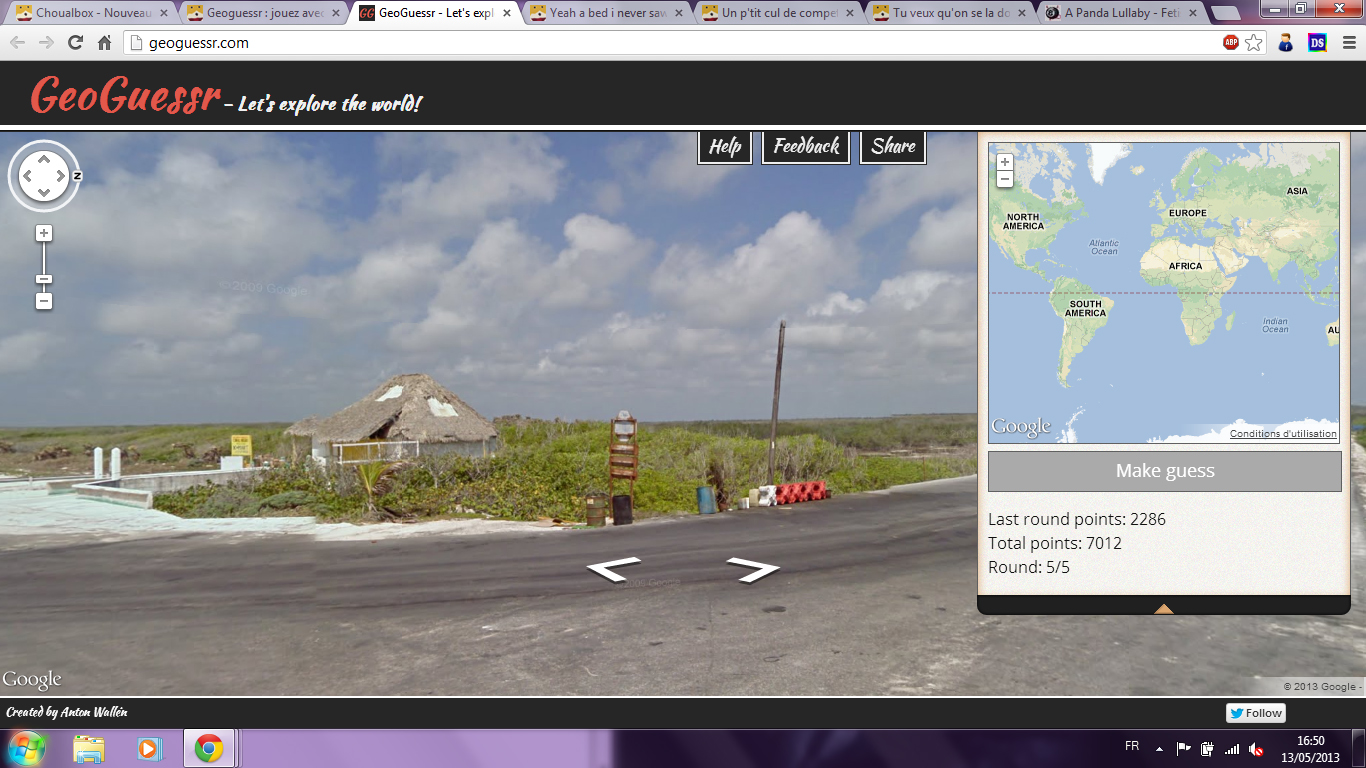This screenshot has height=768, width=1366.
Task: Switch to the A Panda Lullaby tab
Action: (1119, 13)
